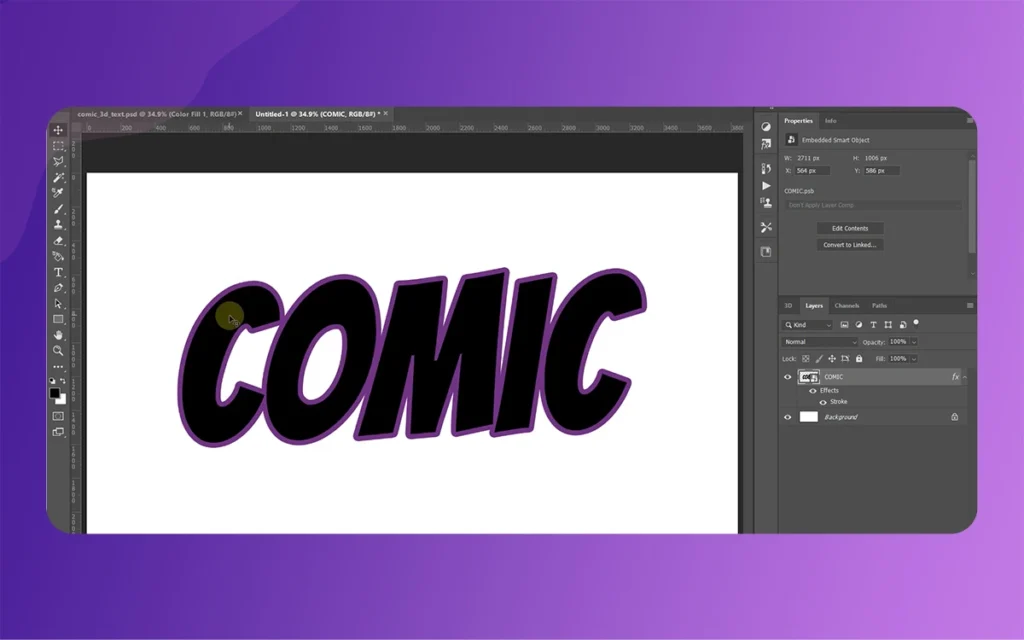Open the Fill slider dropdown arrow
Image resolution: width=1024 pixels, height=640 pixels.
pos(914,359)
